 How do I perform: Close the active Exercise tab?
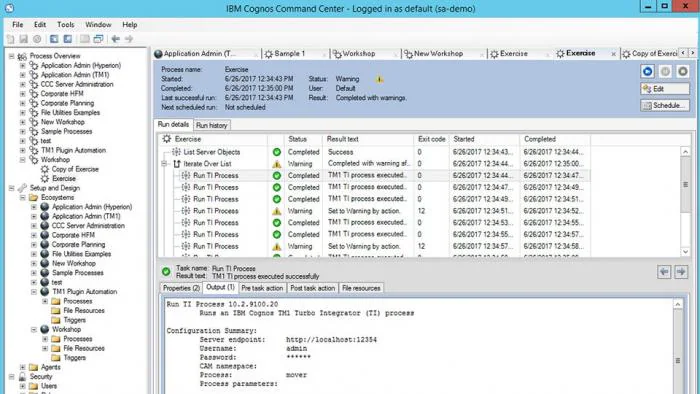click(613, 54)
